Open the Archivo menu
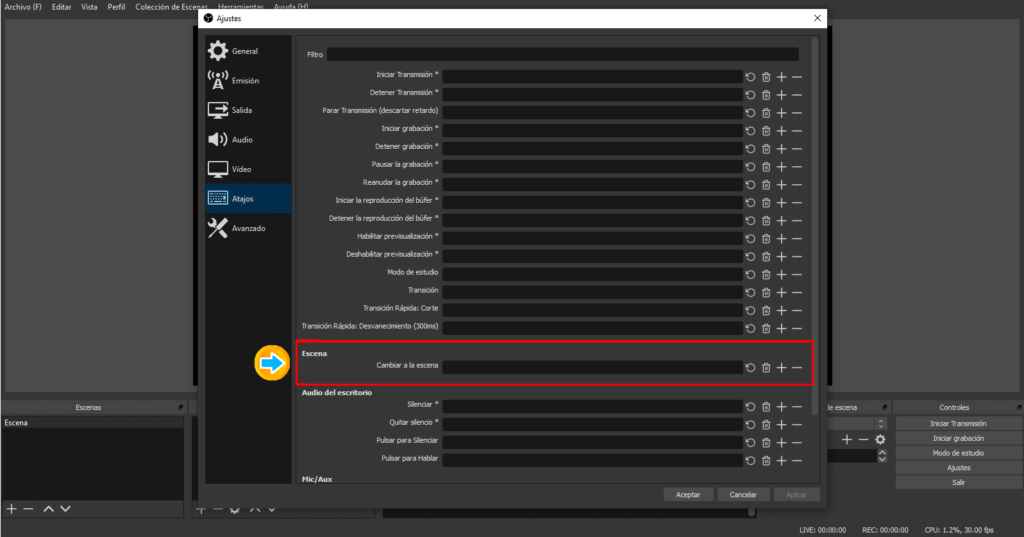The height and width of the screenshot is (537, 1024). pos(23,7)
